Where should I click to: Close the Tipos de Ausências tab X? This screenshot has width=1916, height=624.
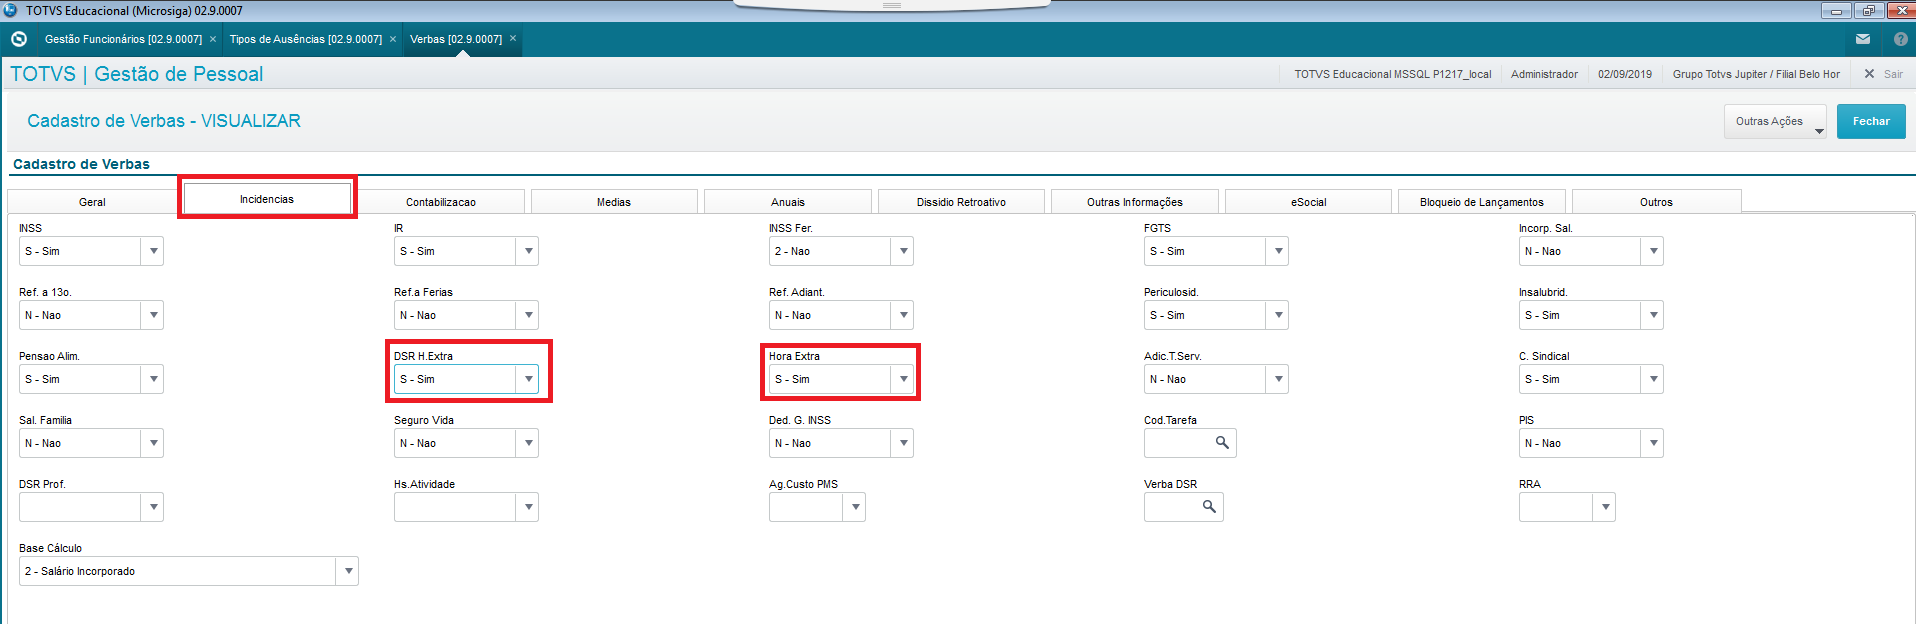[393, 39]
